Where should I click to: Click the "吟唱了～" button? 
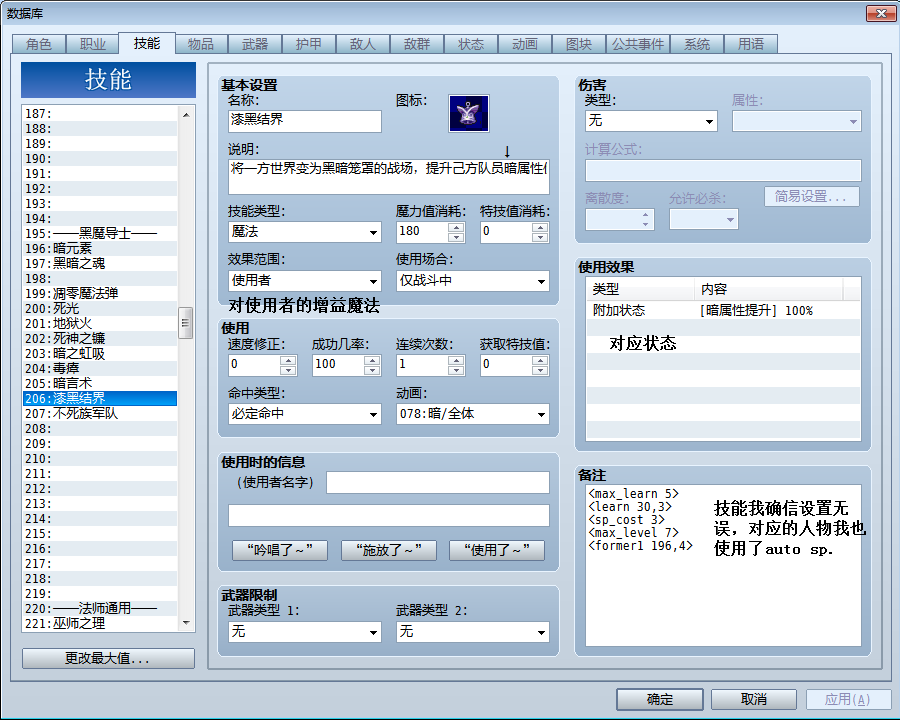point(280,550)
